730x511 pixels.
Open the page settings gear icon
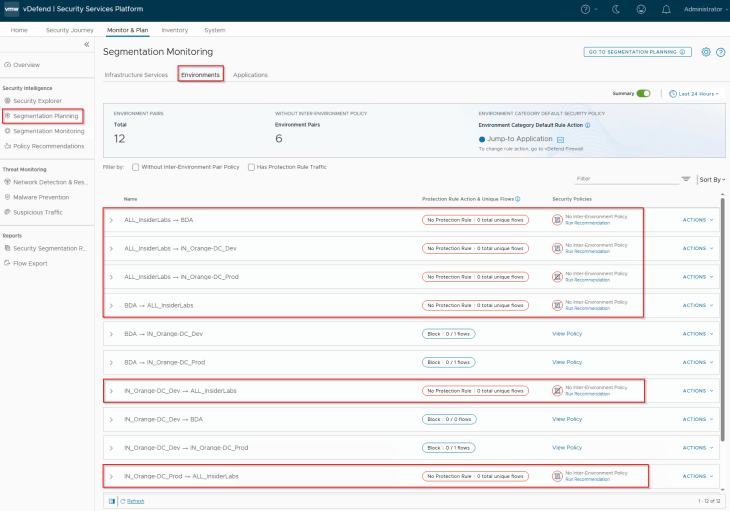click(706, 52)
